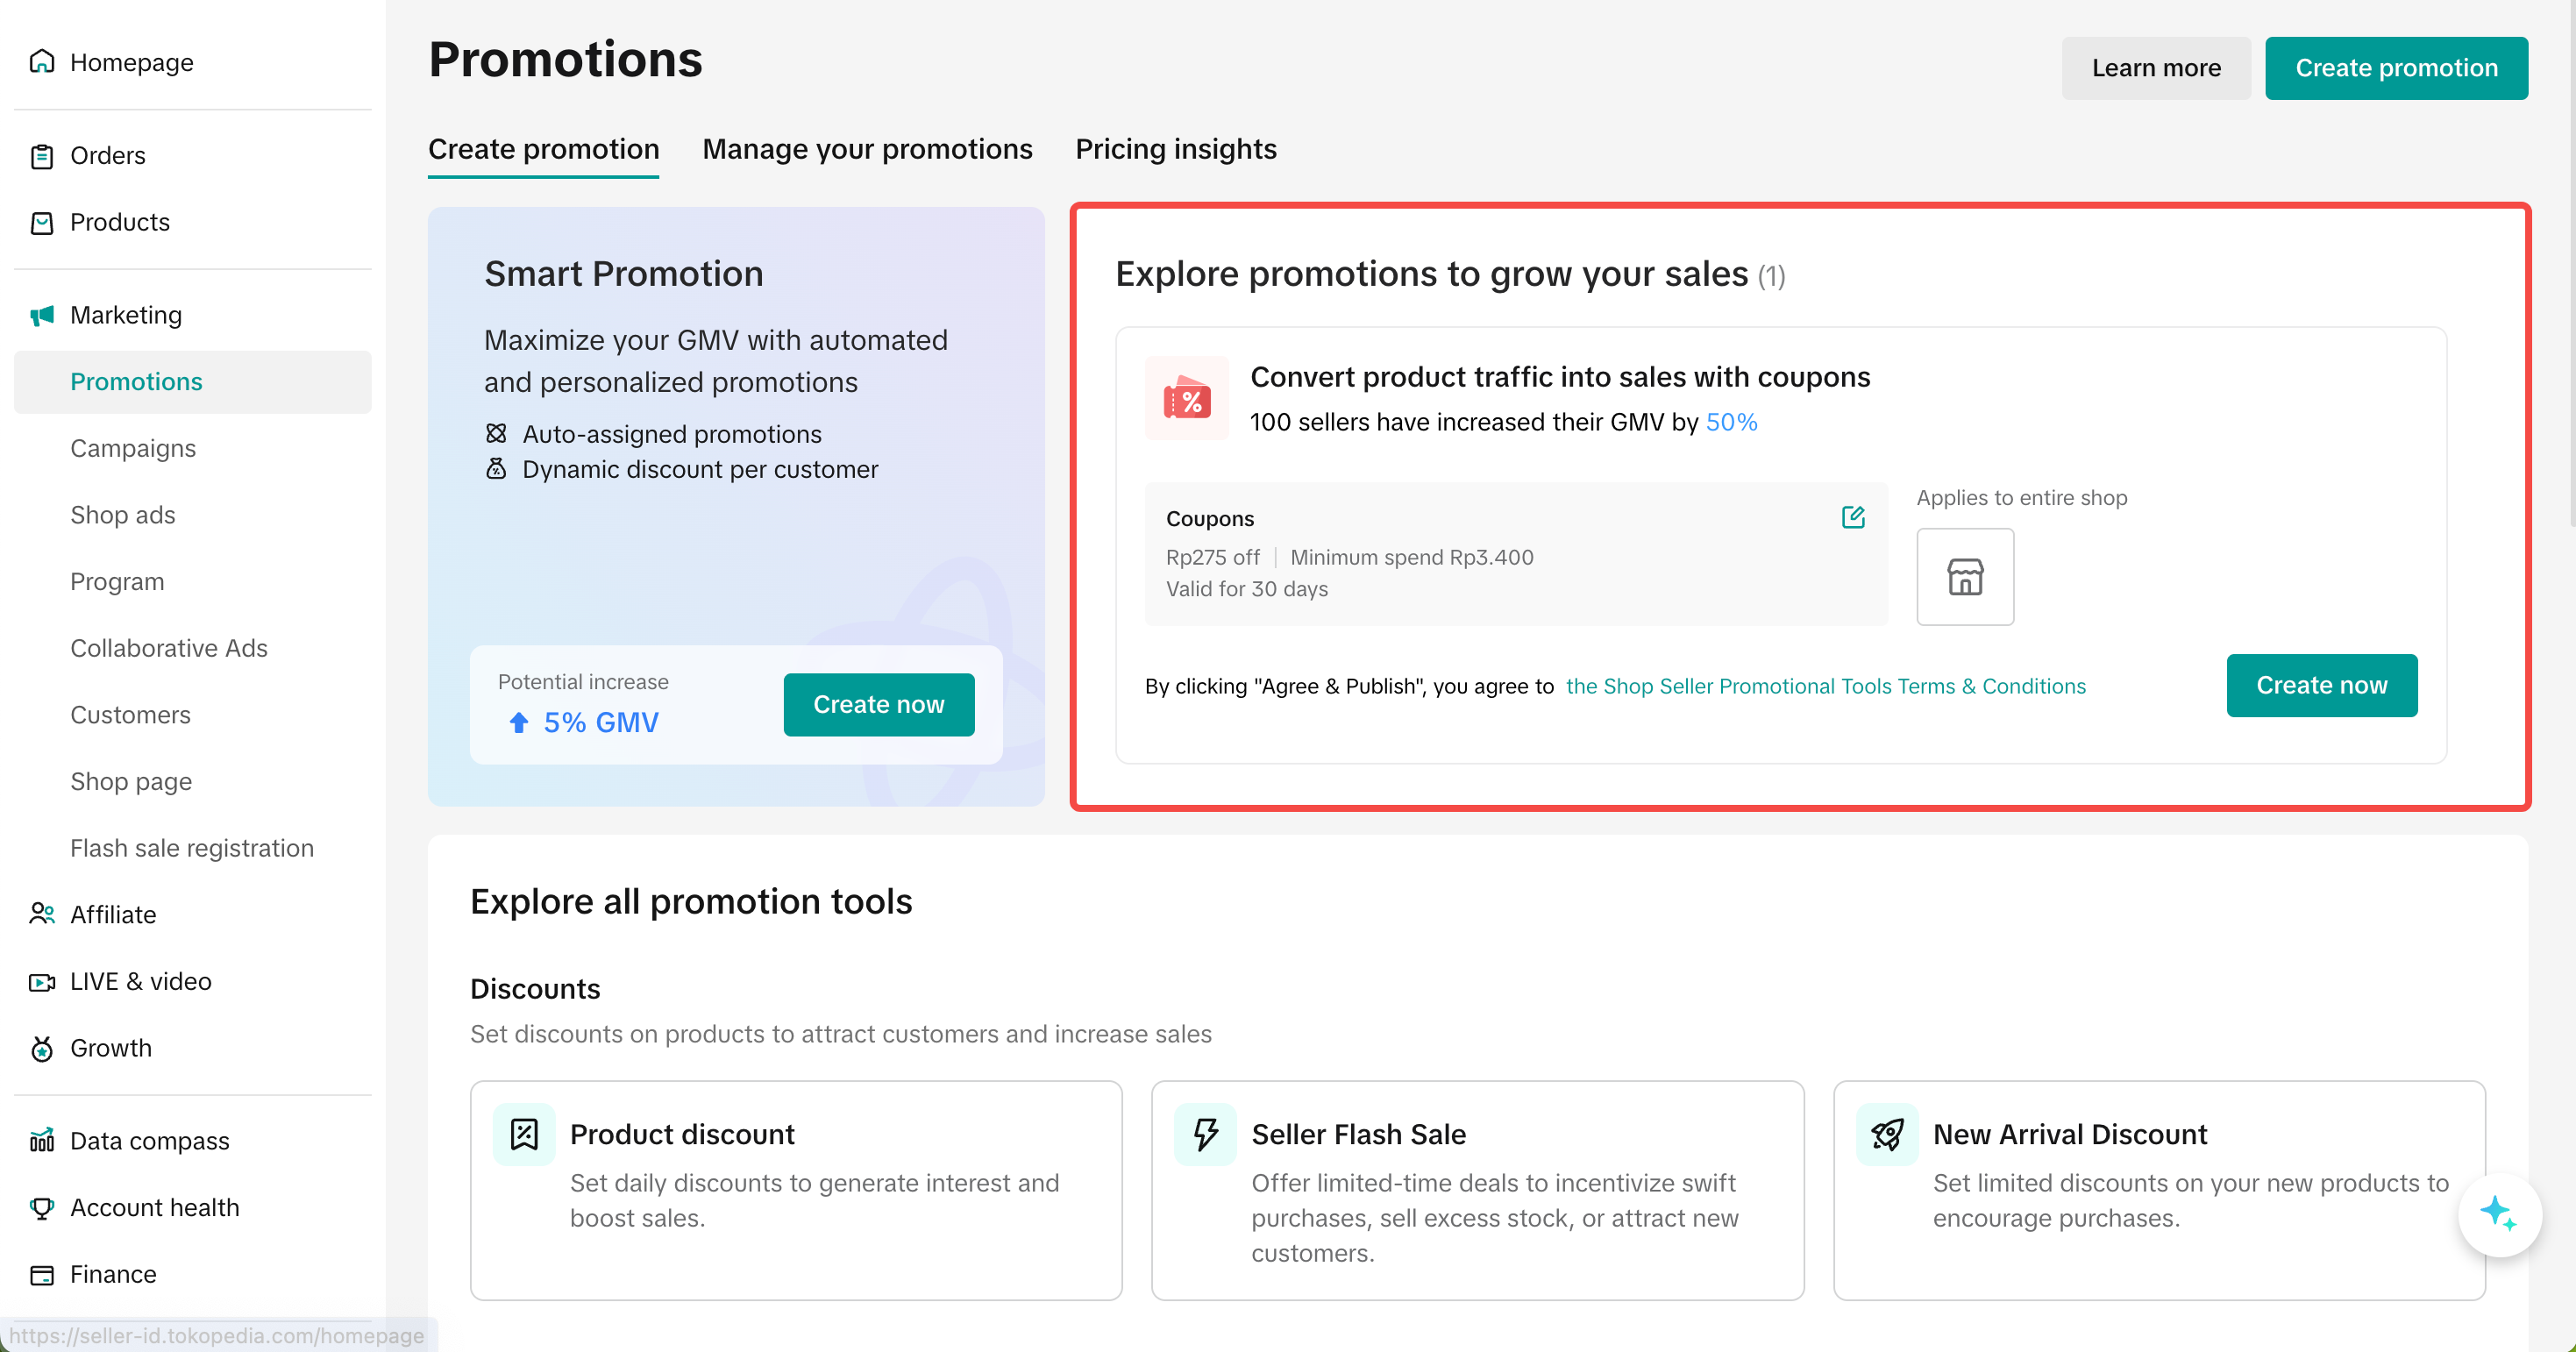Open Shop Seller Promotional Tools Terms link

(x=1825, y=686)
